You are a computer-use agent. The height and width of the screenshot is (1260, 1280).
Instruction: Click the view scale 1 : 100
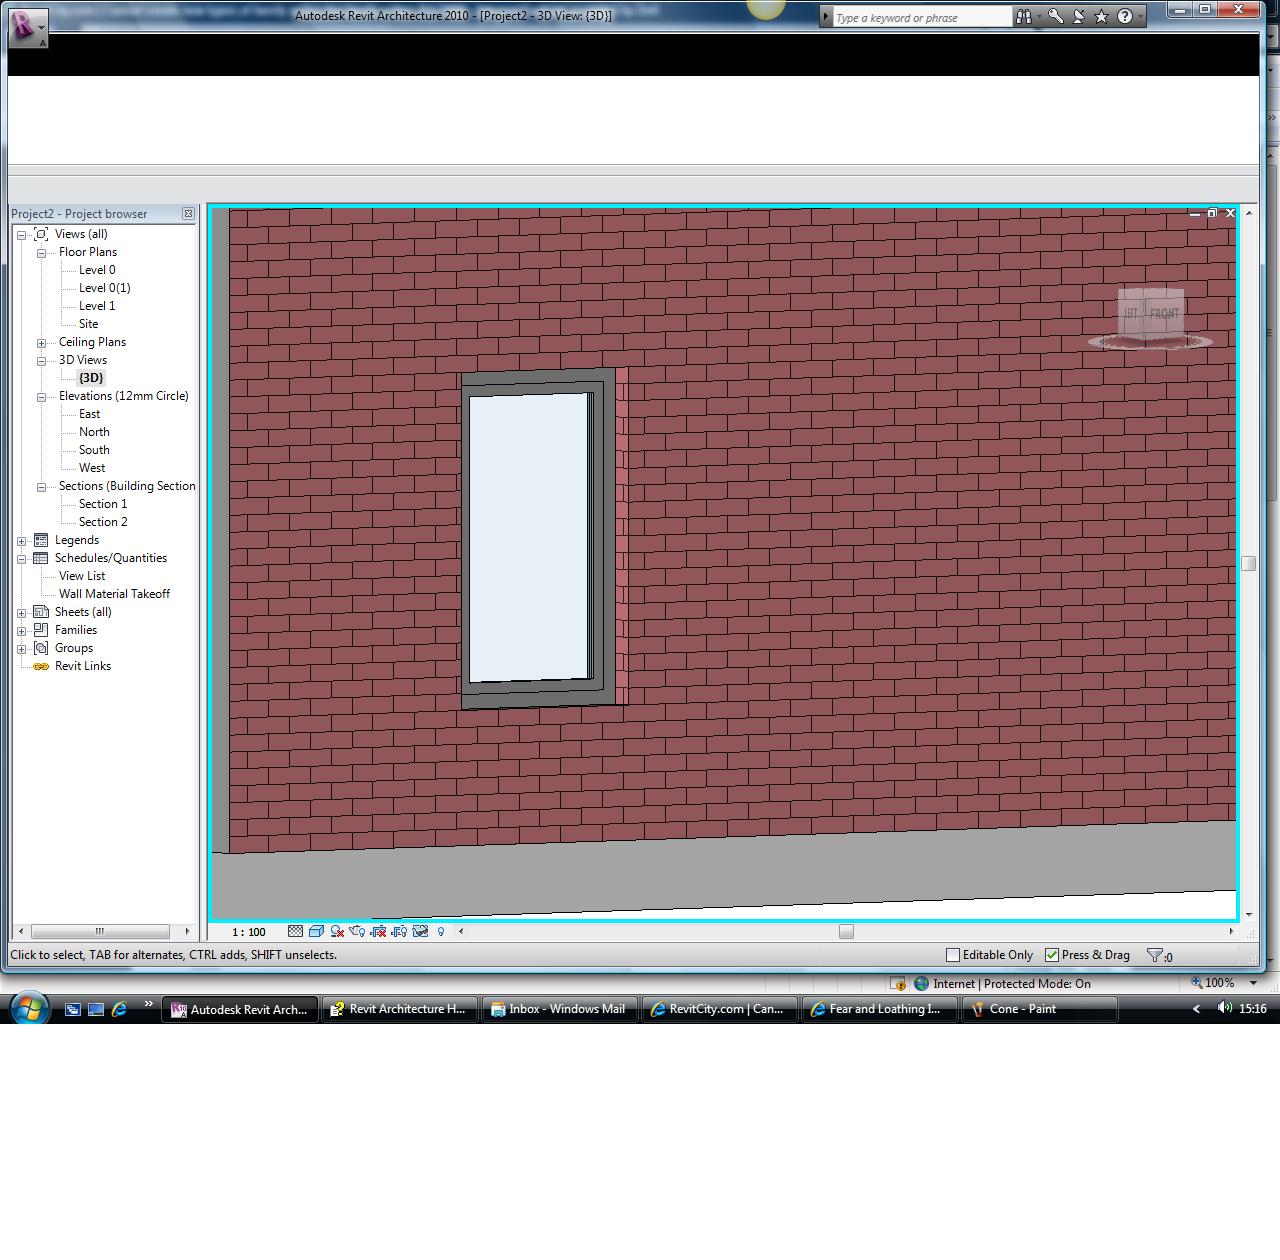pos(249,932)
